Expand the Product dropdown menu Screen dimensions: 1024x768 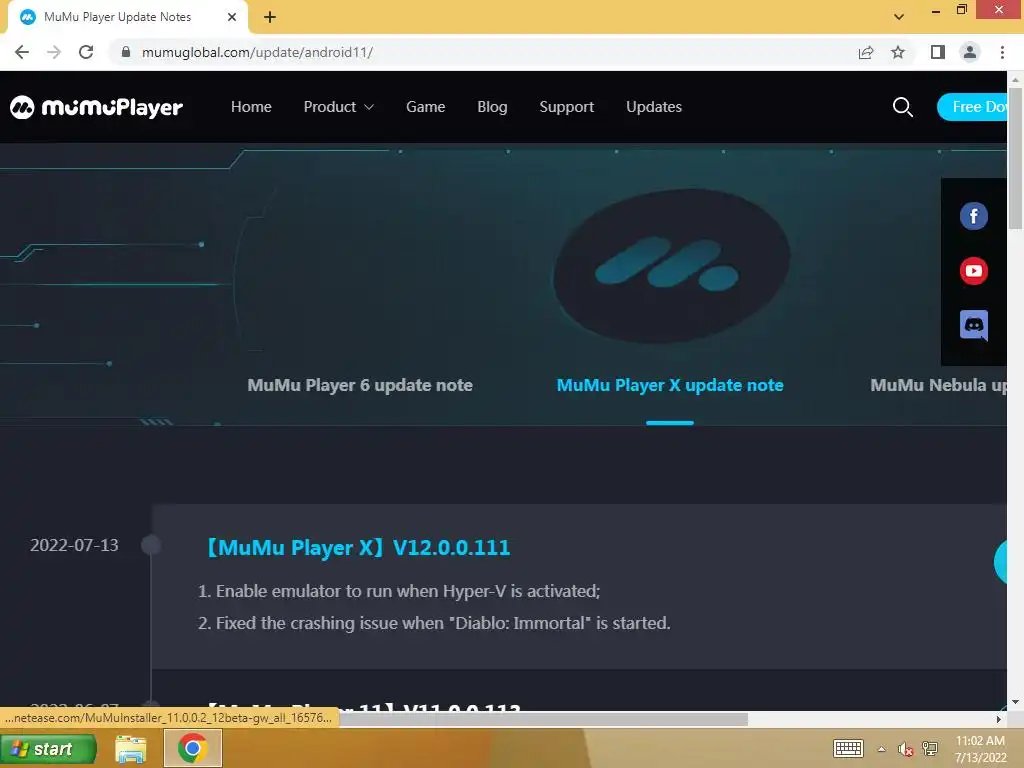pyautogui.click(x=338, y=107)
